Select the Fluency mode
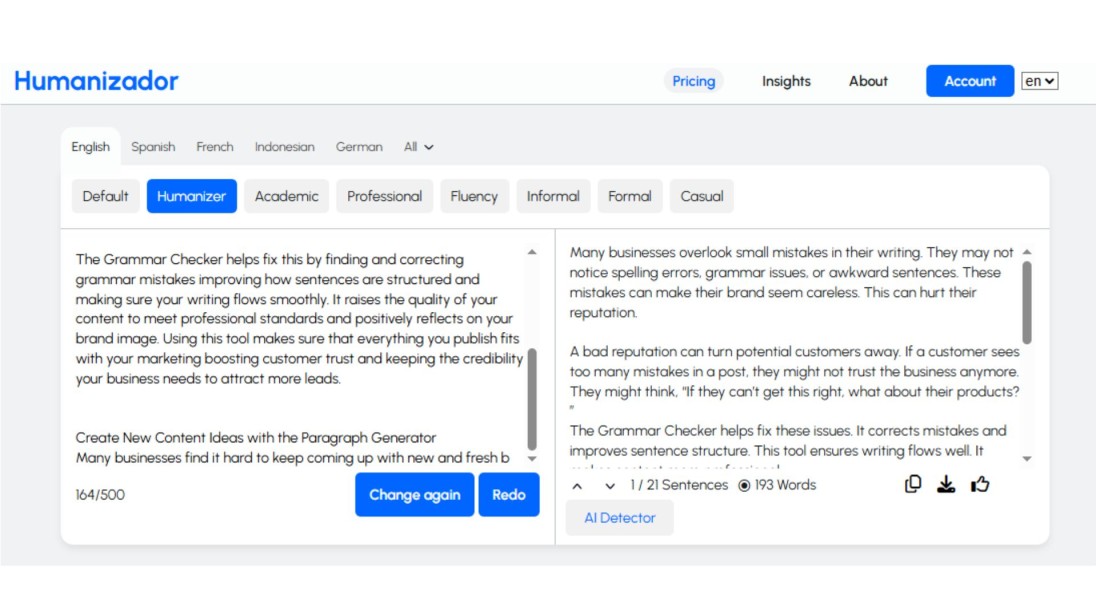This screenshot has width=1096, height=616. pos(474,196)
